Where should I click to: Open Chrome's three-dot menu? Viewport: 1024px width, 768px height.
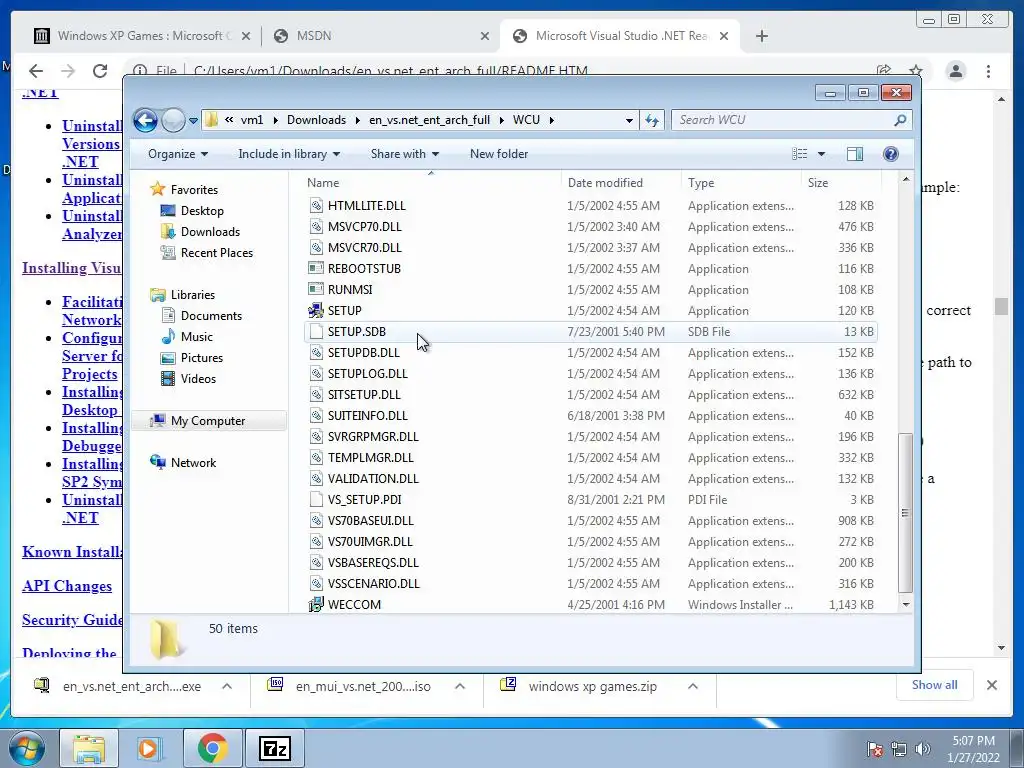(x=988, y=71)
